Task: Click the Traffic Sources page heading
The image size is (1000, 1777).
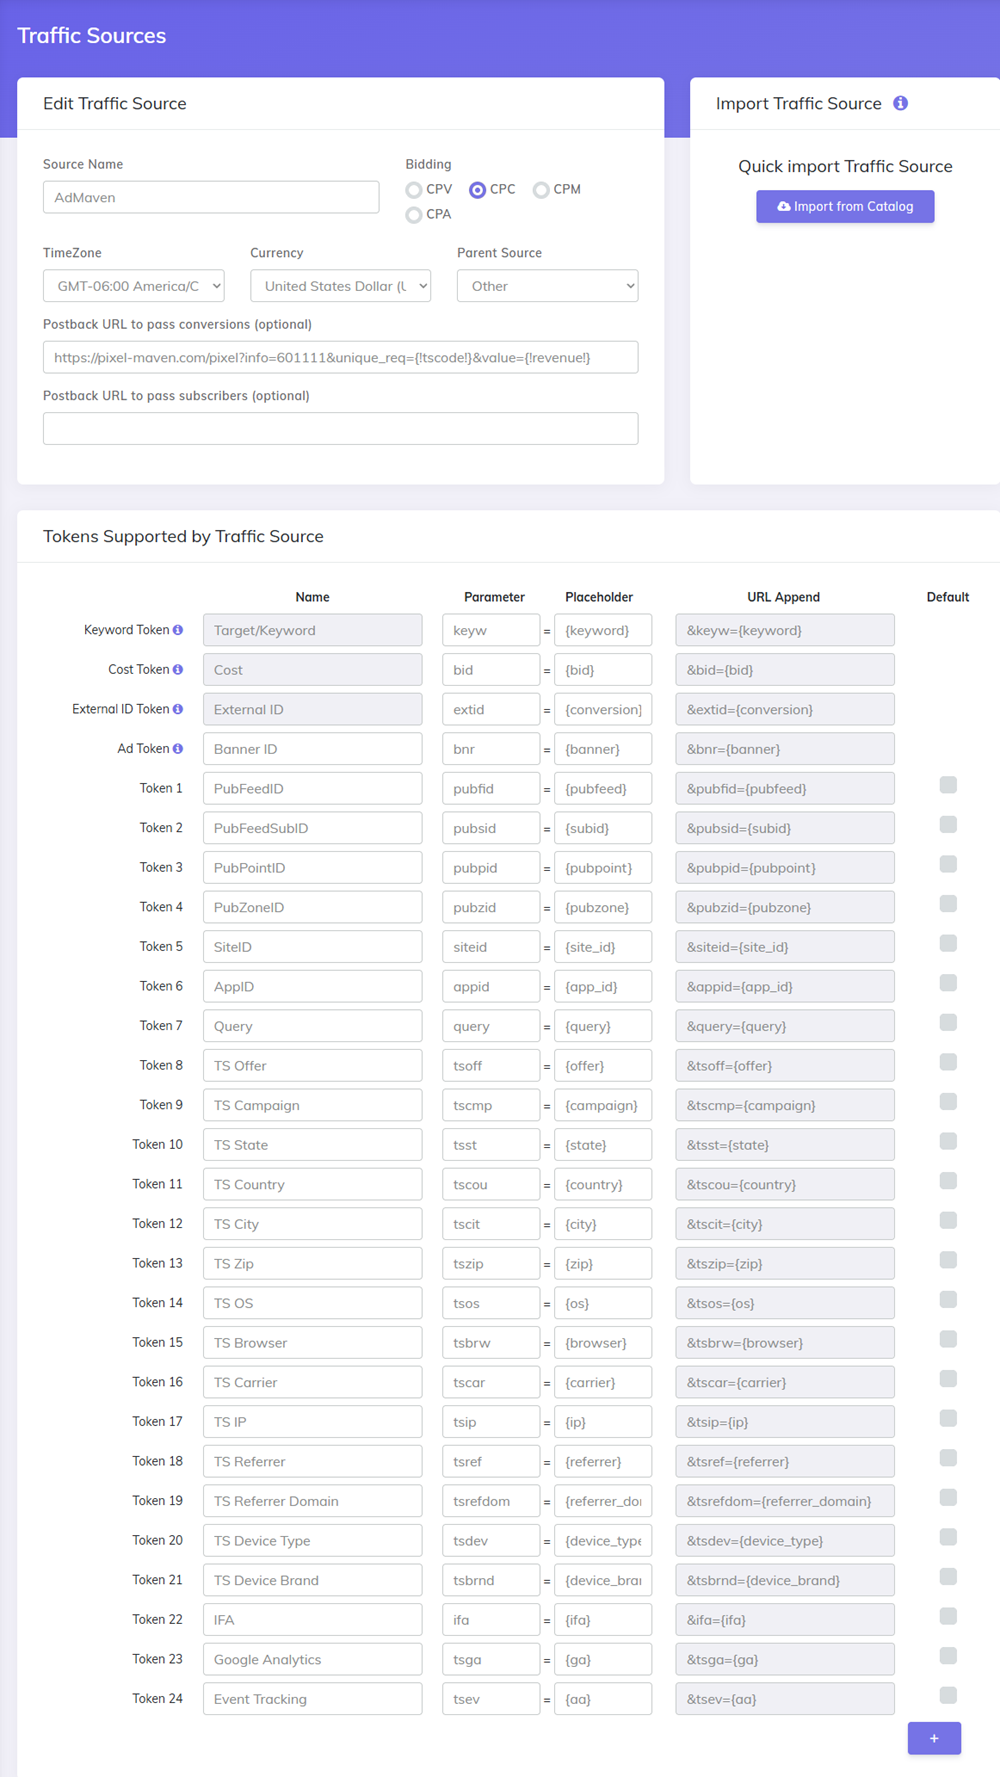Action: (x=92, y=36)
